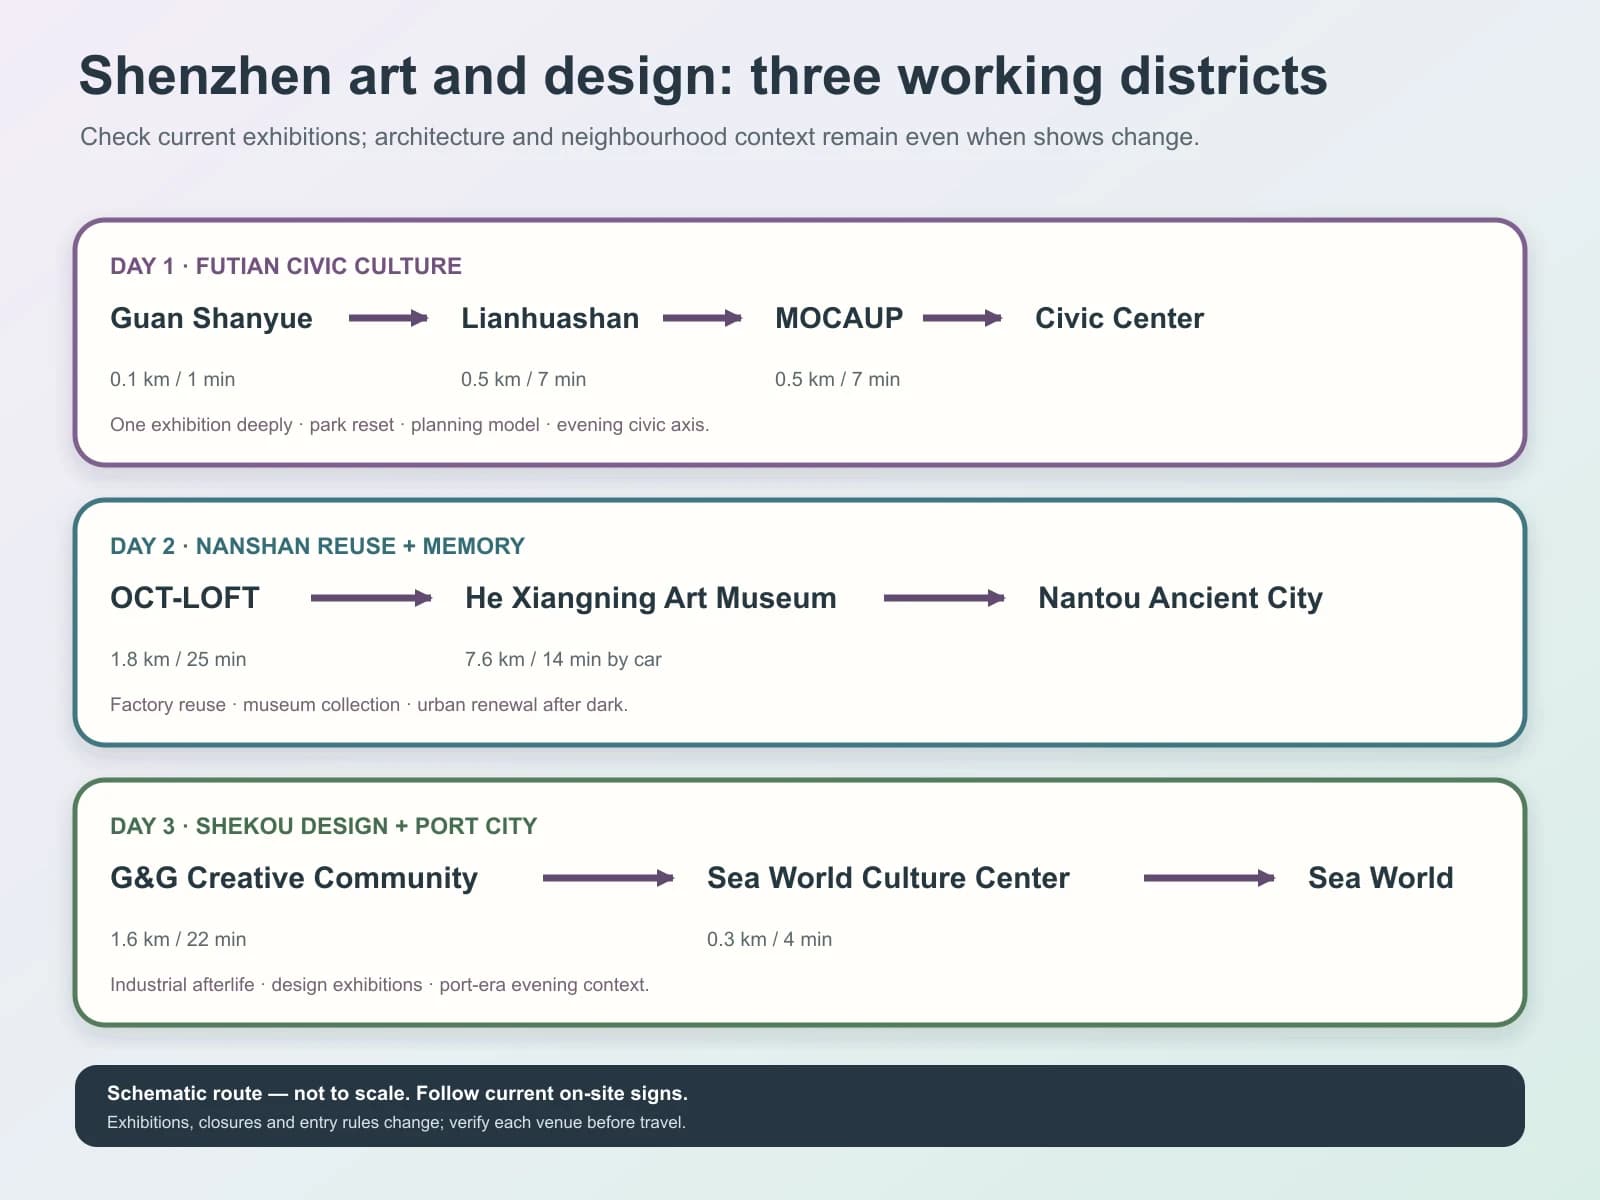The width and height of the screenshot is (1600, 1200).
Task: Select the 'DAY 2 · NANSHAN REUSE + MEMORY' heading
Action: click(317, 546)
